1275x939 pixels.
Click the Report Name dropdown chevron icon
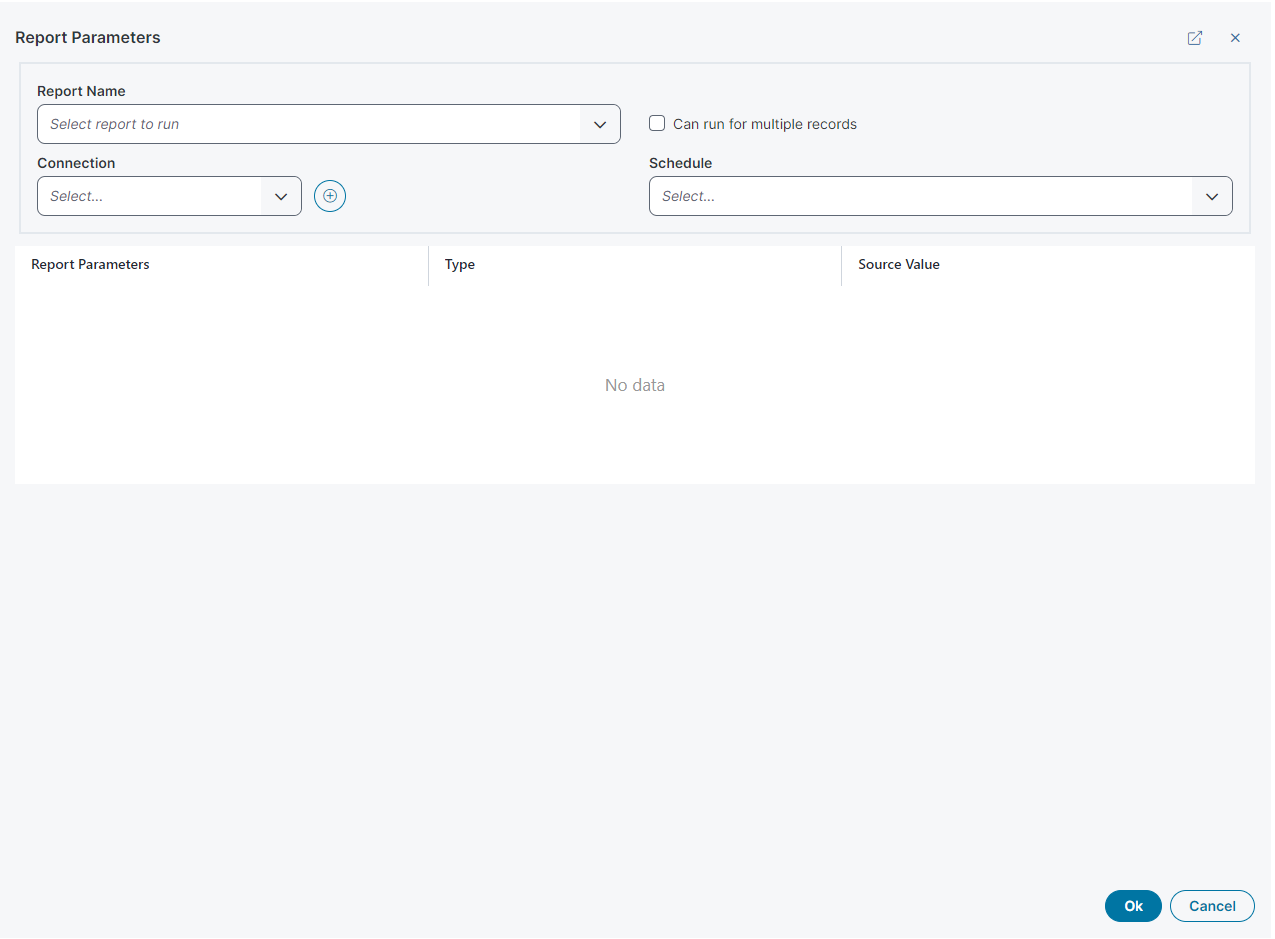pos(599,123)
